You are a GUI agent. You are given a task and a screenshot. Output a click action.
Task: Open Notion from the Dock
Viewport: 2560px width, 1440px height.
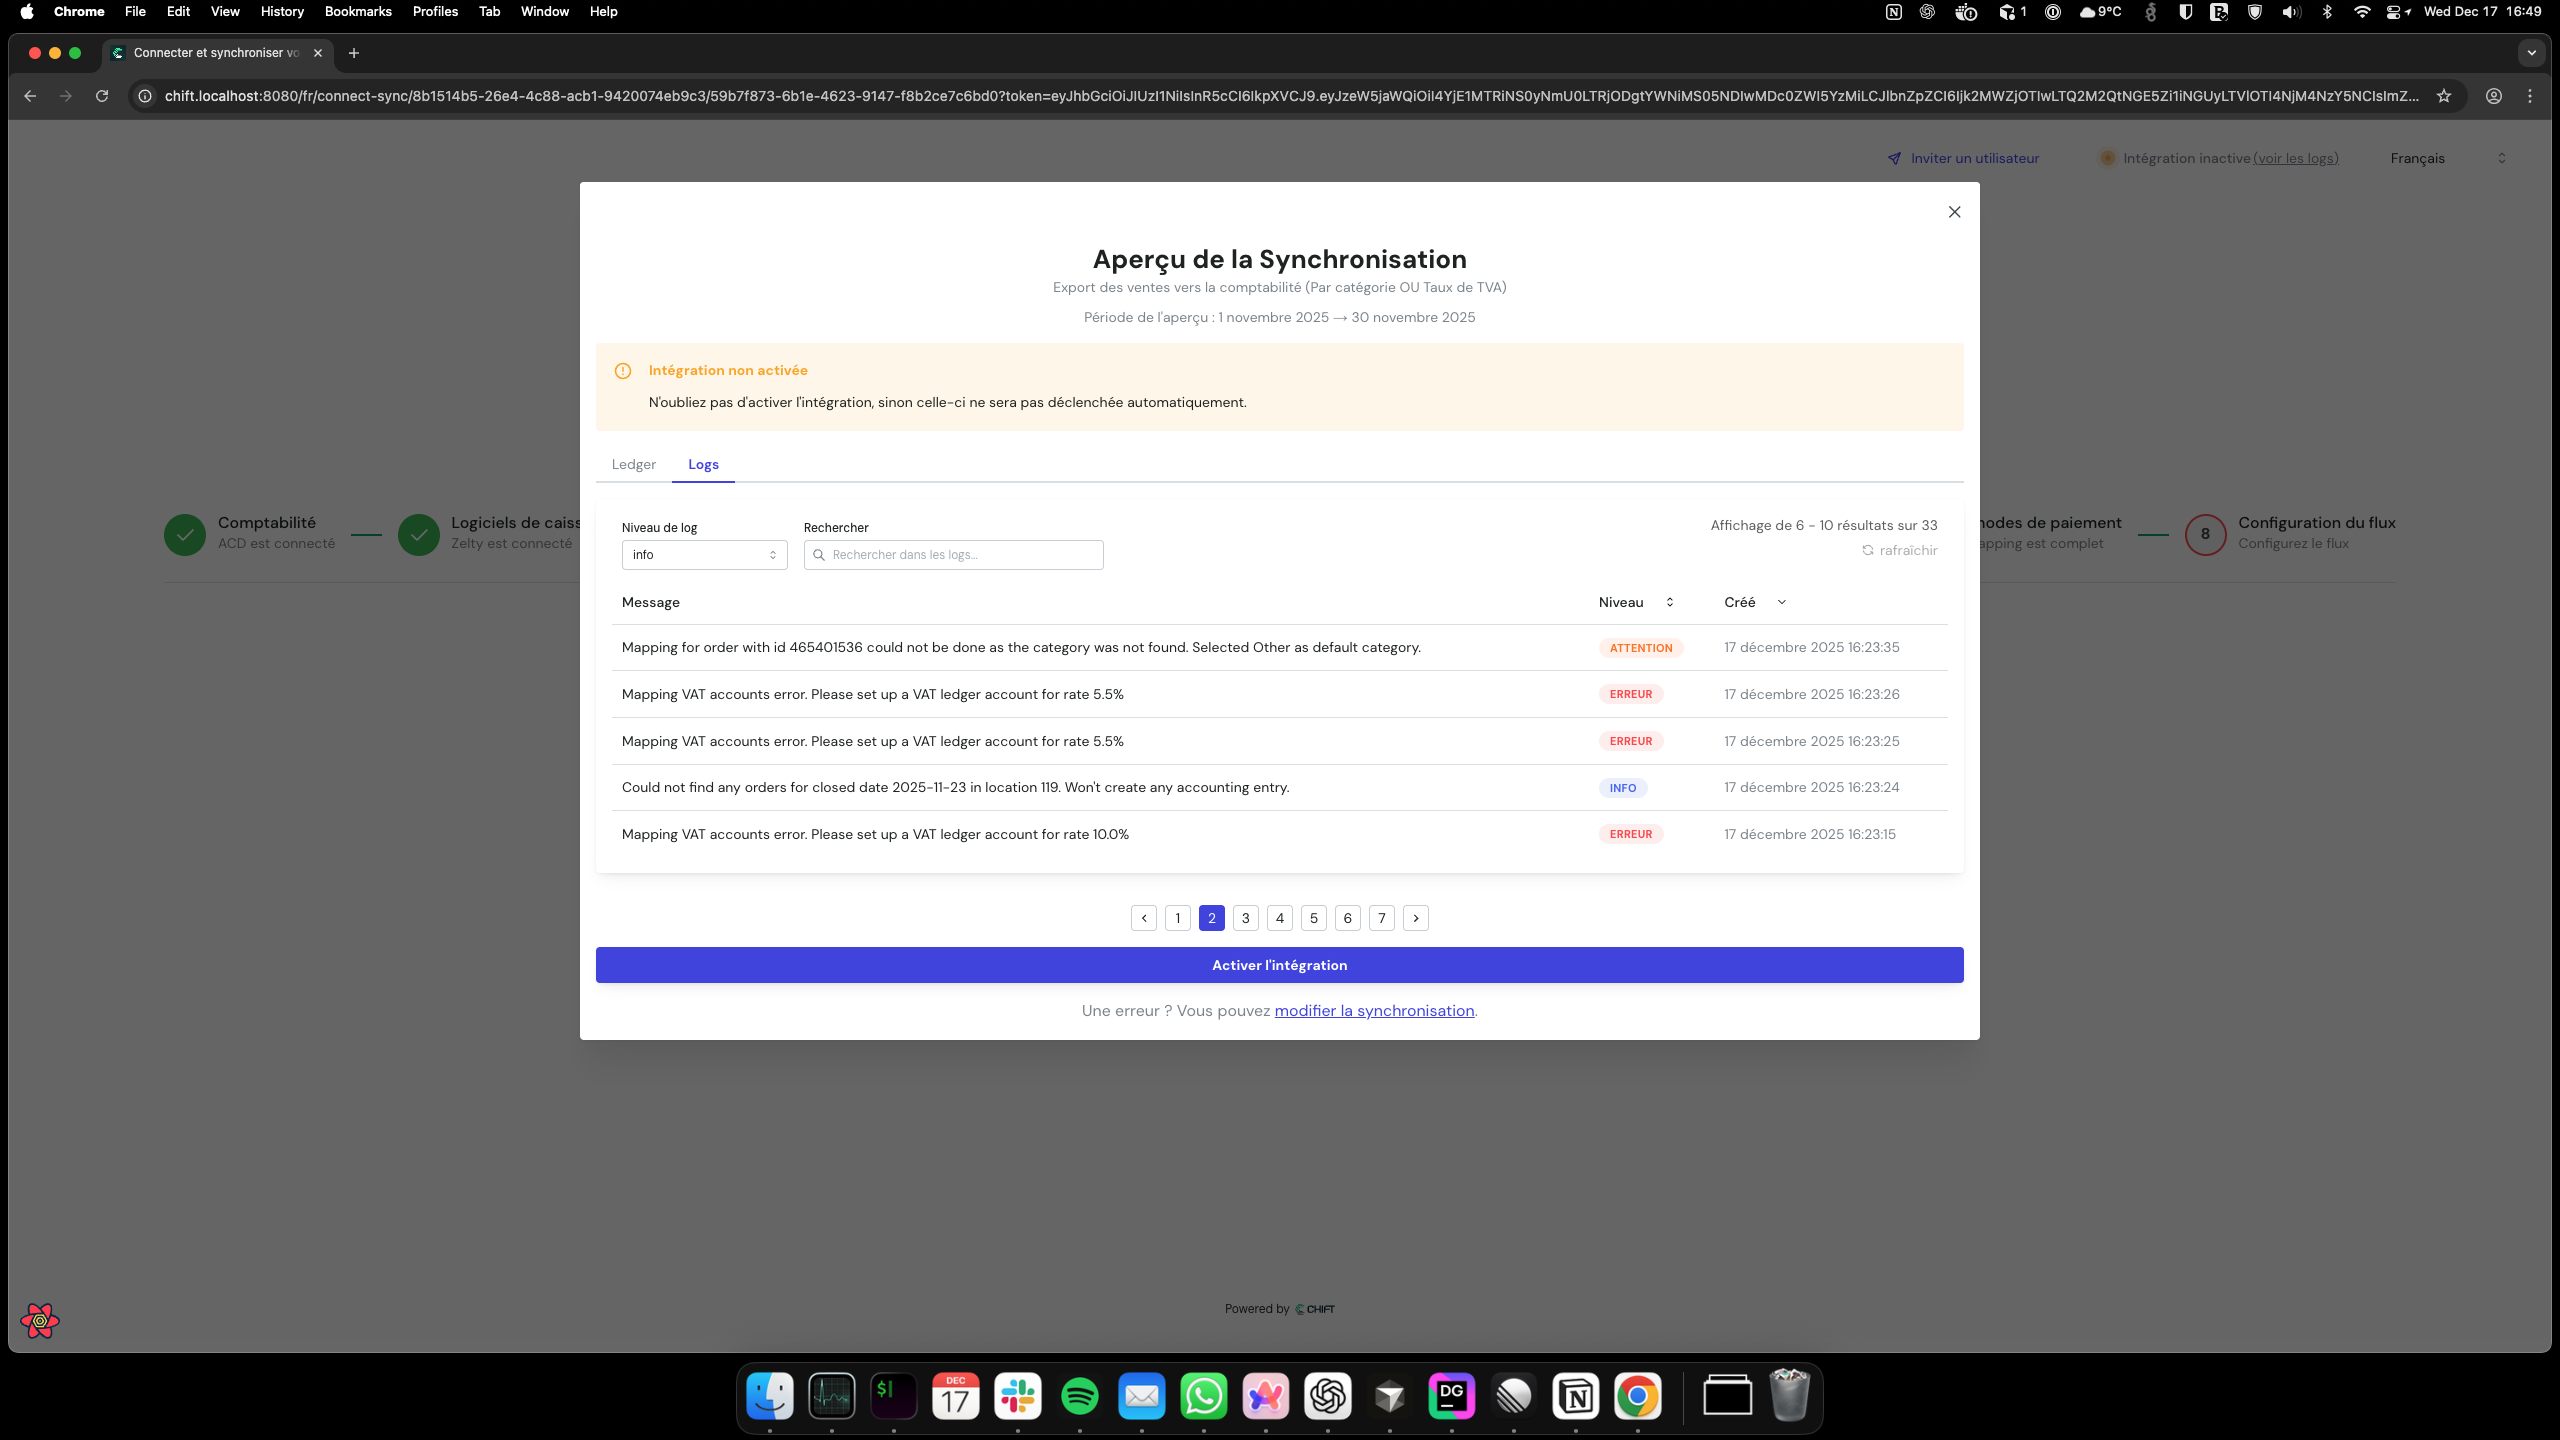click(x=1576, y=1396)
